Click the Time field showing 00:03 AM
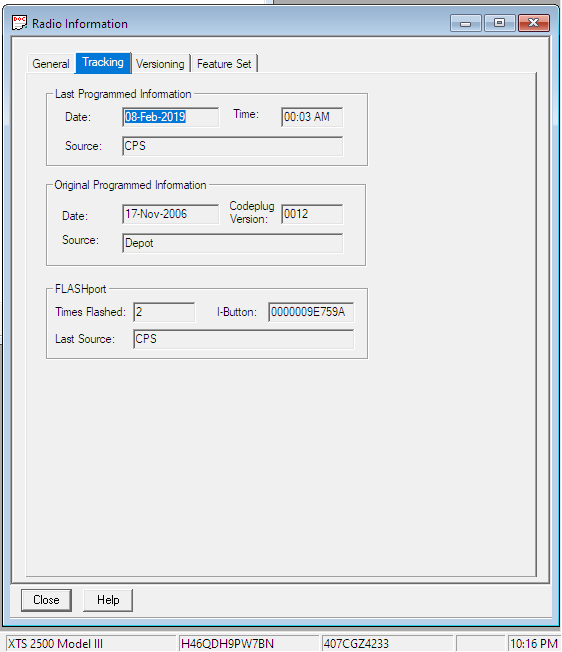Image resolution: width=562 pixels, height=652 pixels. coord(312,117)
